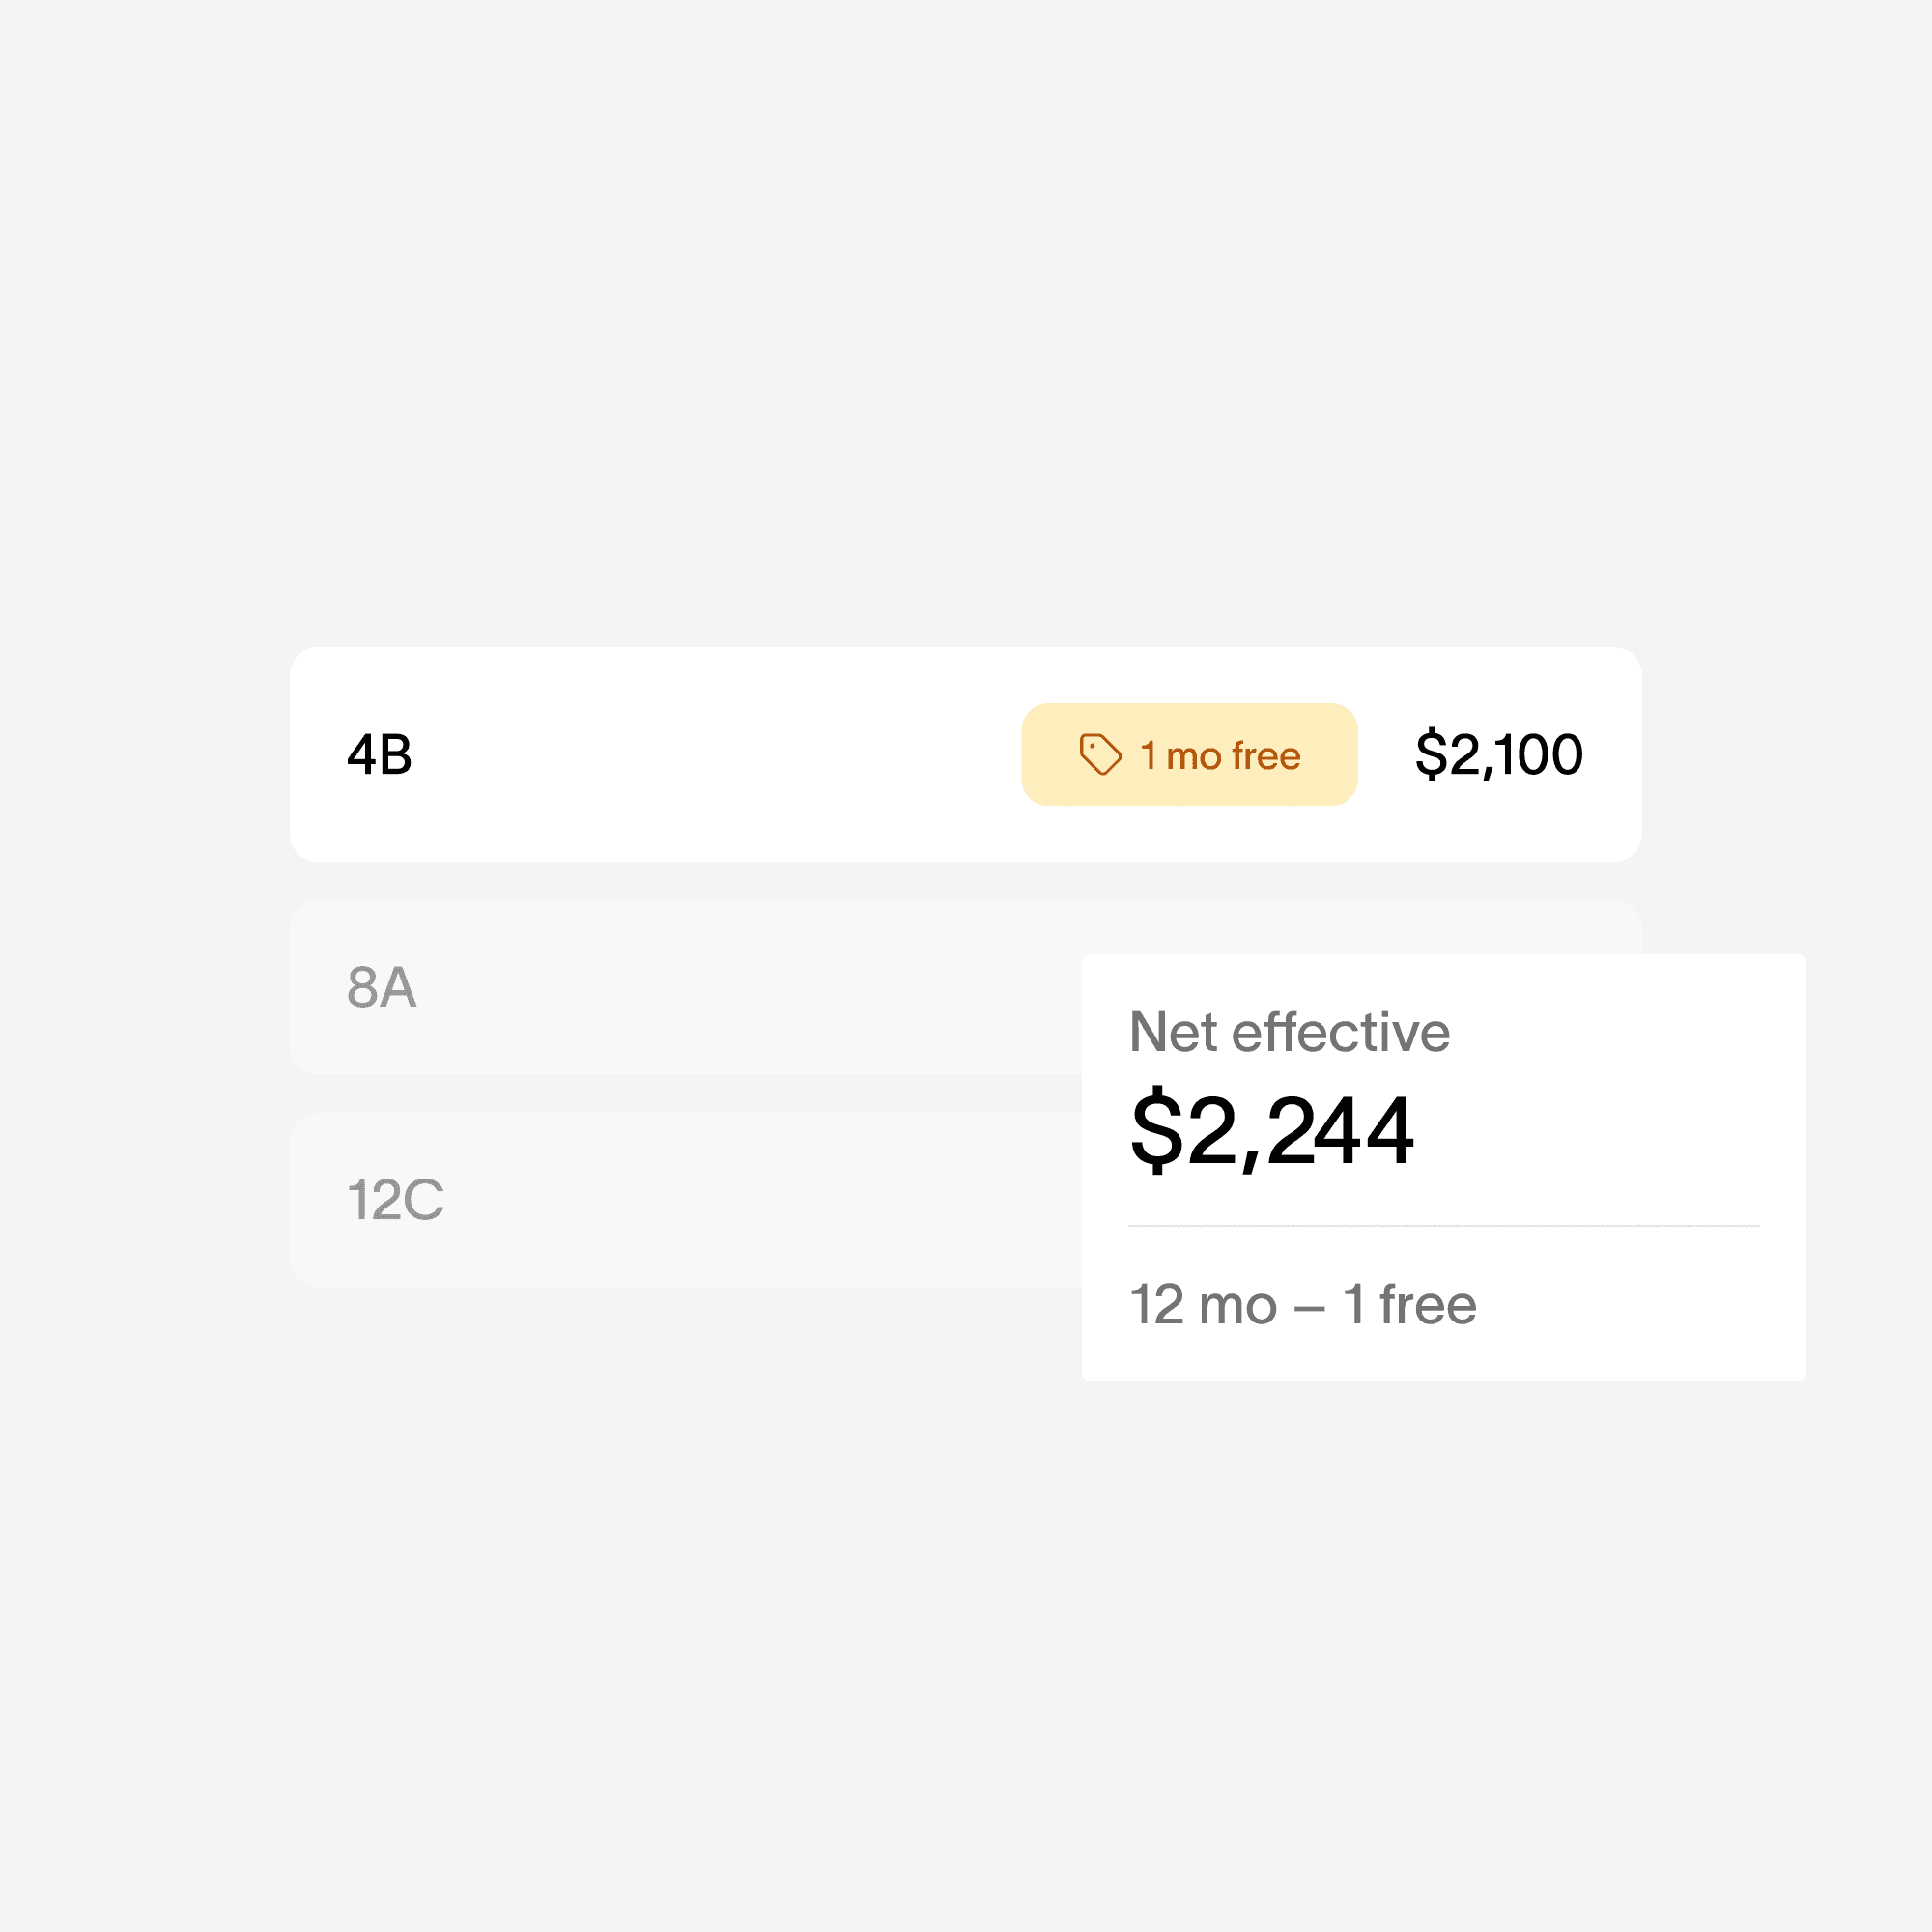Click the 8A unit label
The width and height of the screenshot is (1932, 1932).
click(381, 987)
